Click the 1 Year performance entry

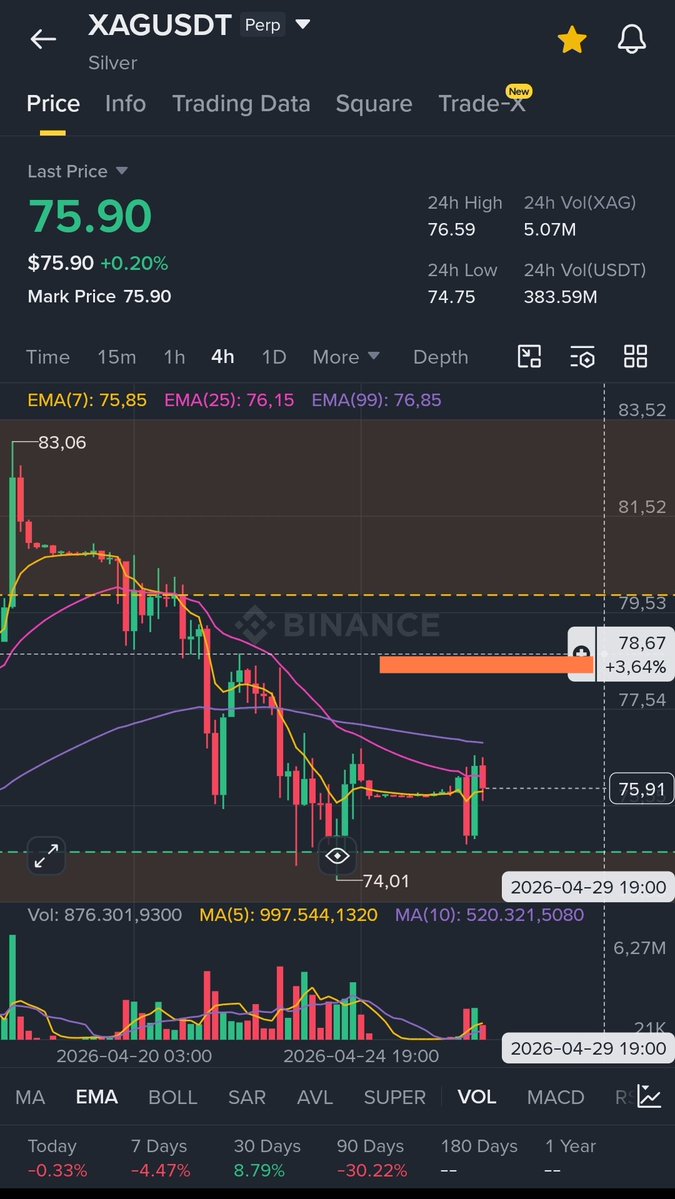tap(570, 1158)
